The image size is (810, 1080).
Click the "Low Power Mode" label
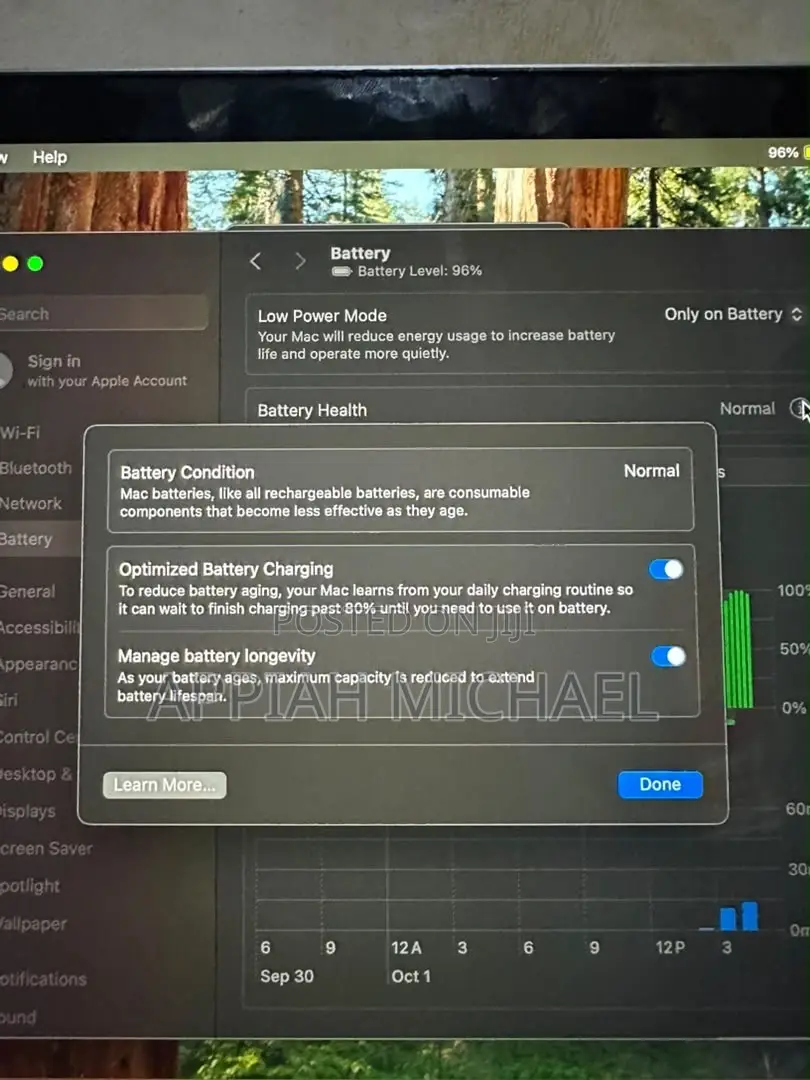pyautogui.click(x=322, y=316)
